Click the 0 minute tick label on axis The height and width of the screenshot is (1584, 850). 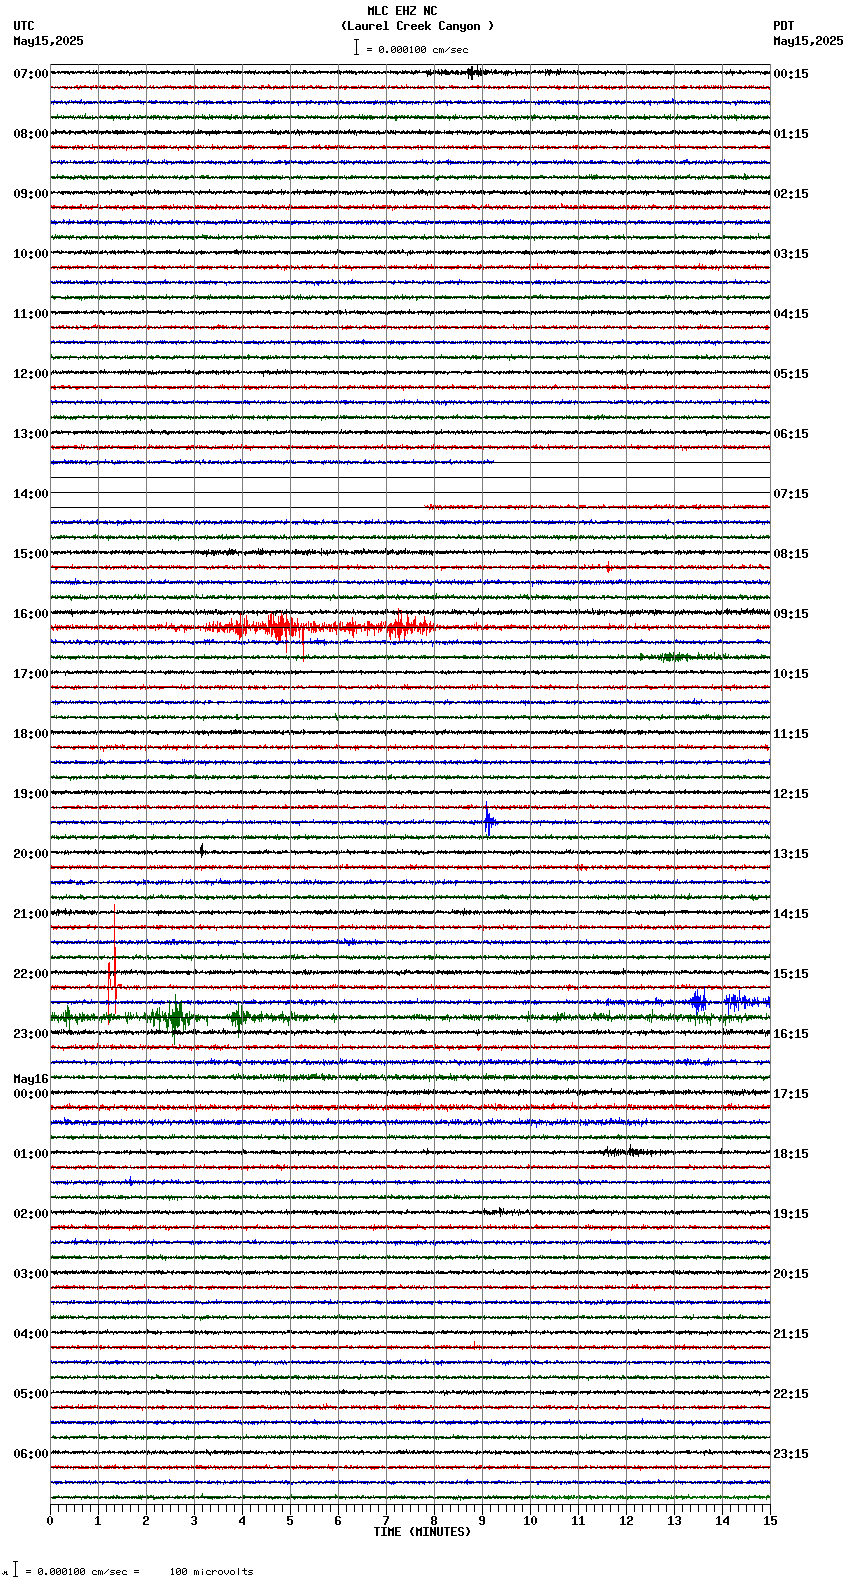(x=50, y=1521)
